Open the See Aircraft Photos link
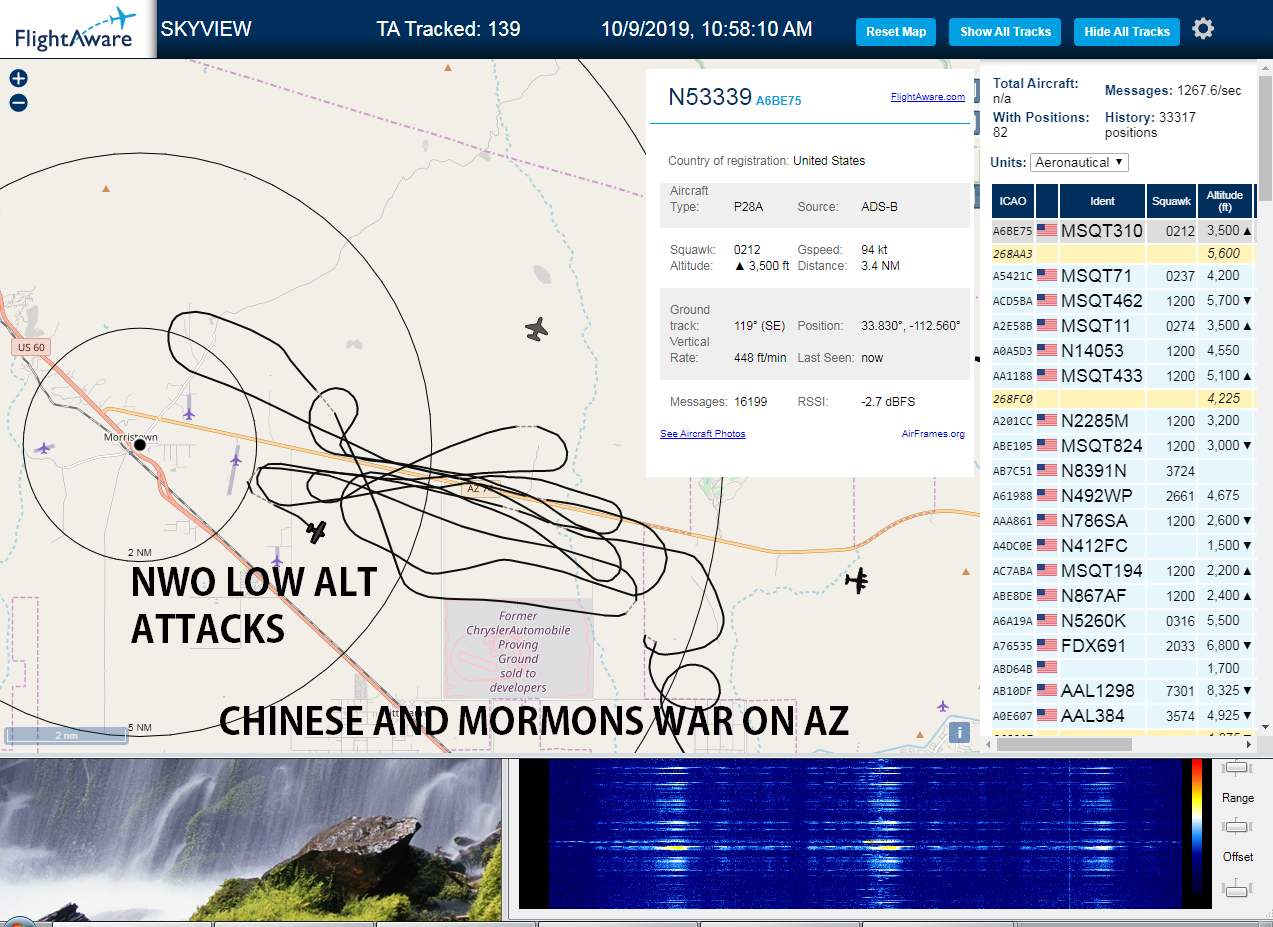 (x=702, y=434)
